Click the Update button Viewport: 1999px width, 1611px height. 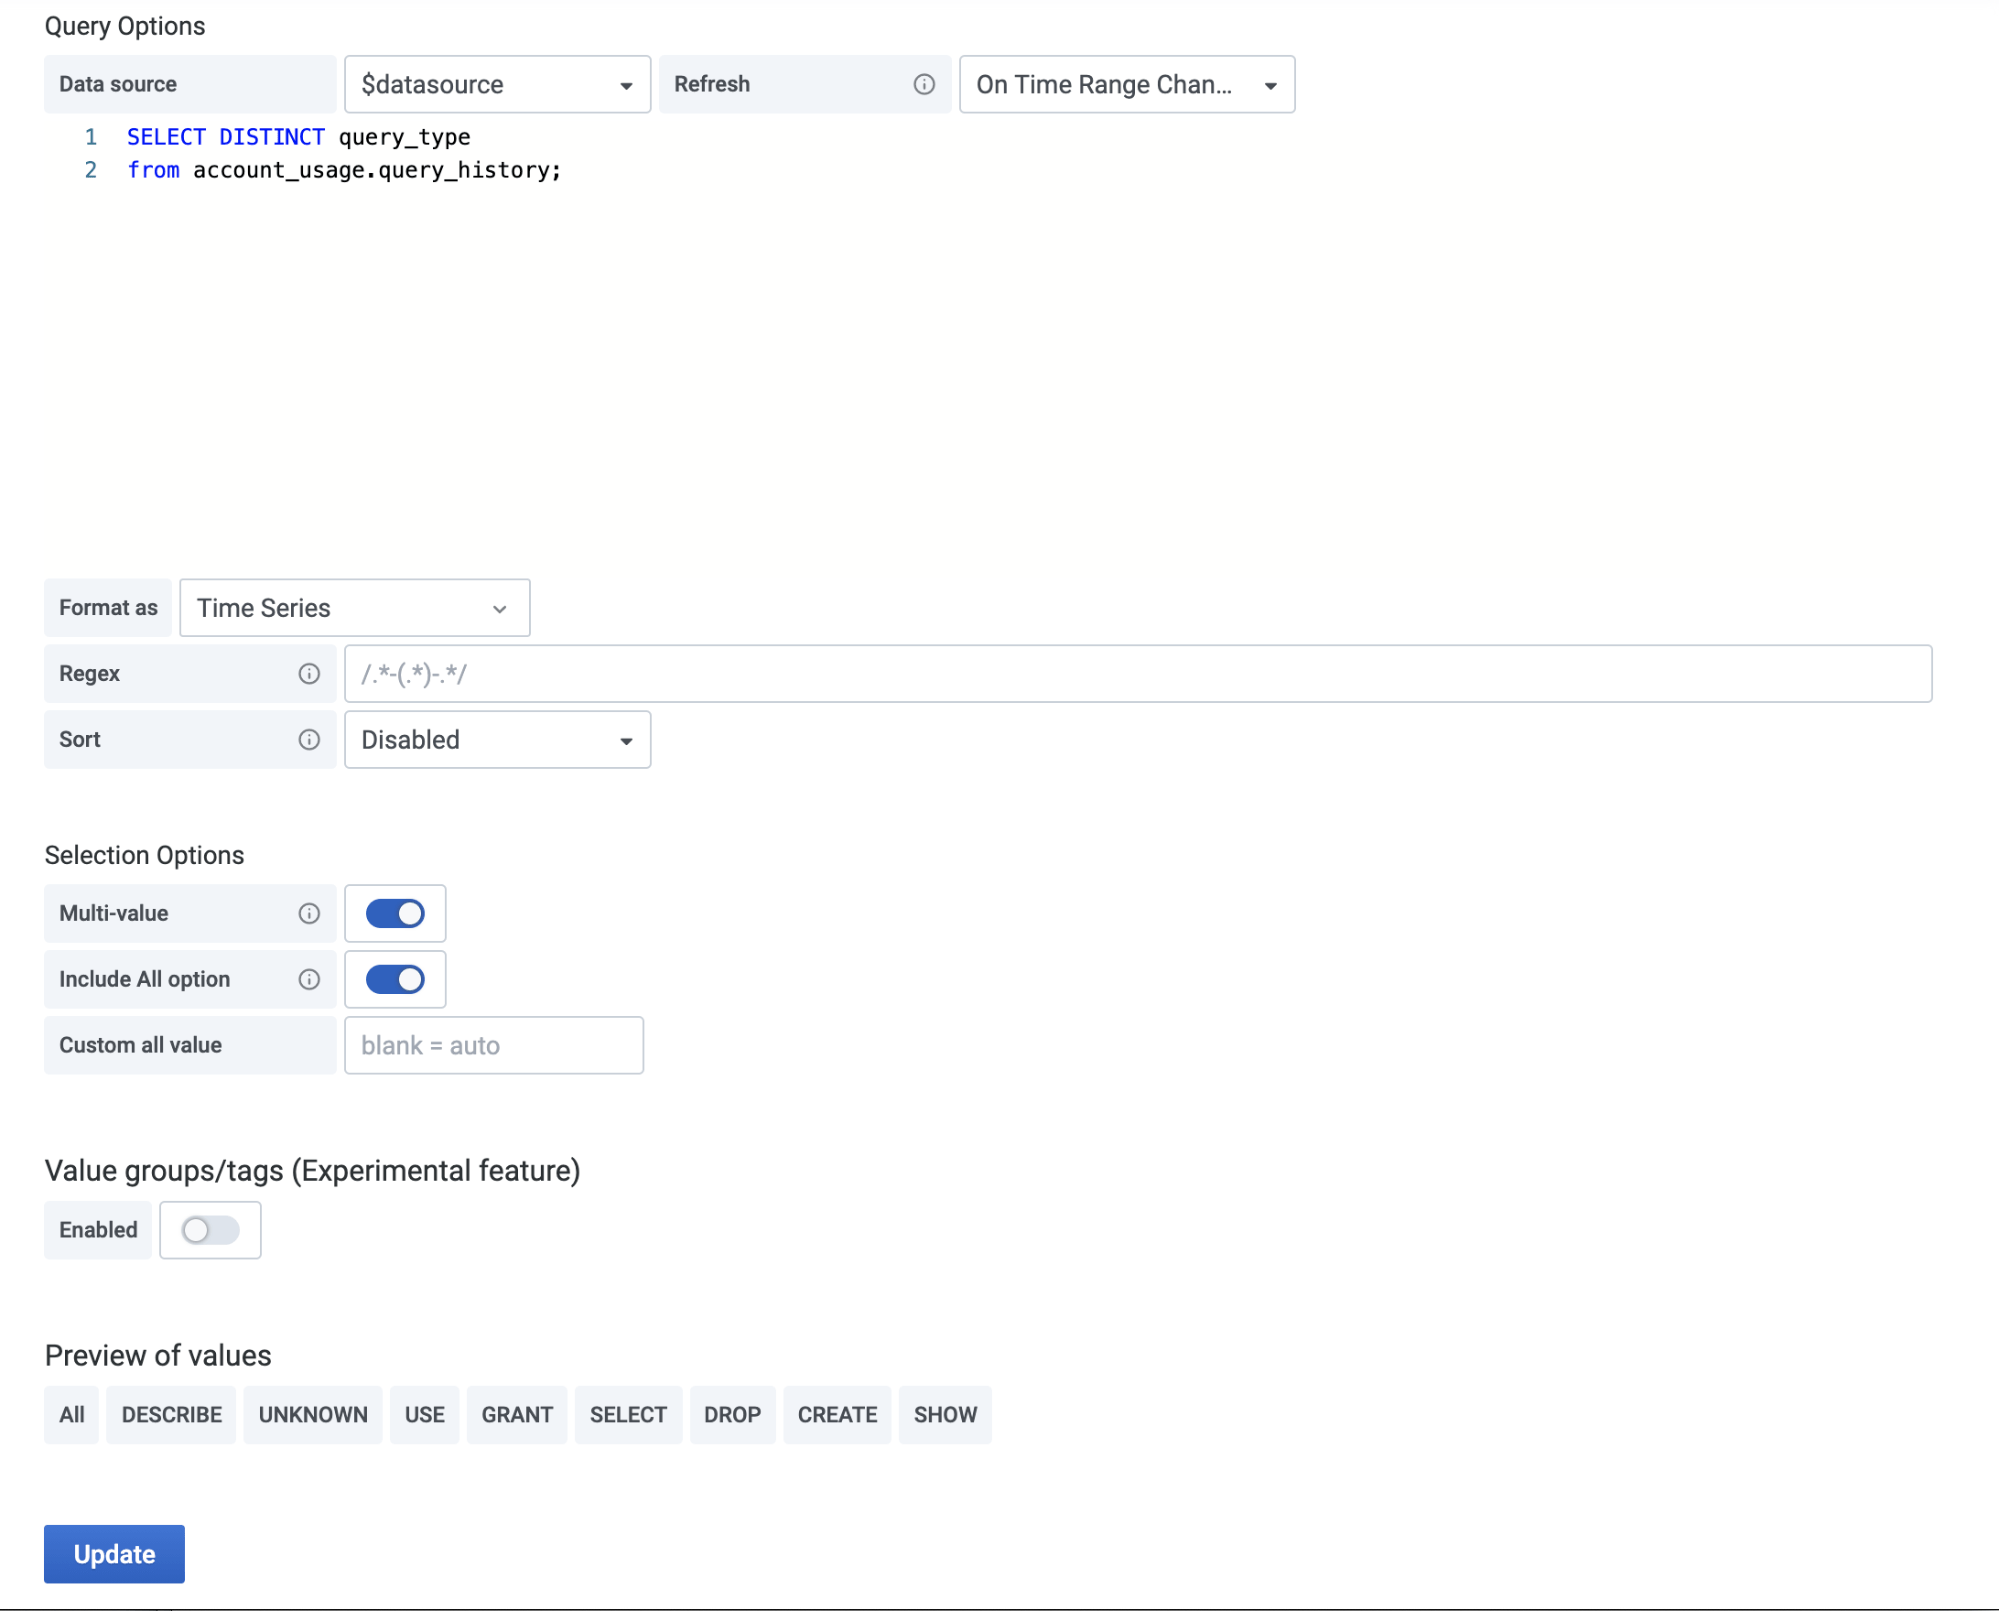point(113,1553)
